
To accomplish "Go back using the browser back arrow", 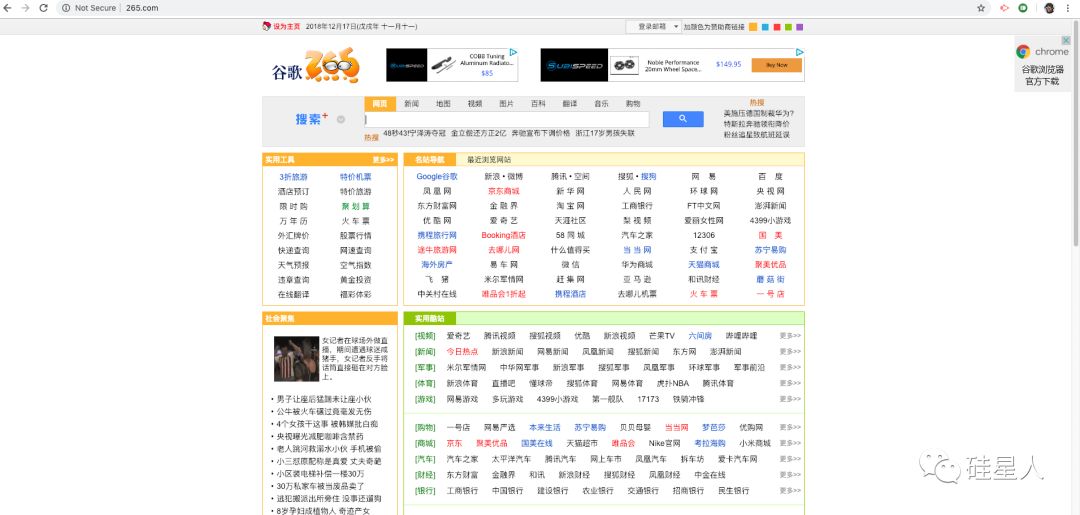I will coord(8,8).
